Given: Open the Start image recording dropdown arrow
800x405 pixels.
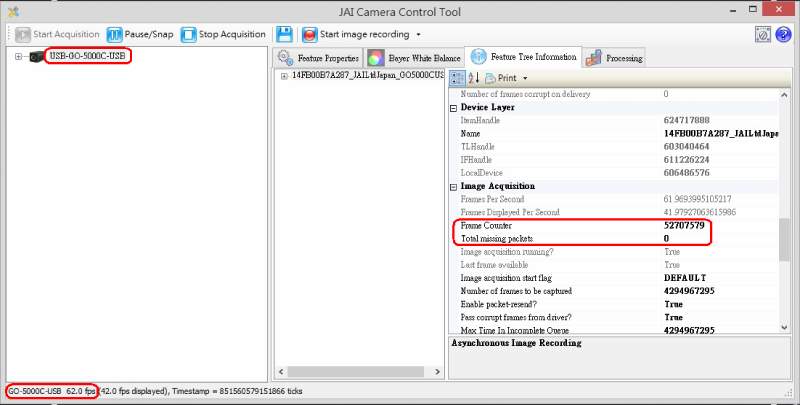Looking at the screenshot, I should [418, 35].
